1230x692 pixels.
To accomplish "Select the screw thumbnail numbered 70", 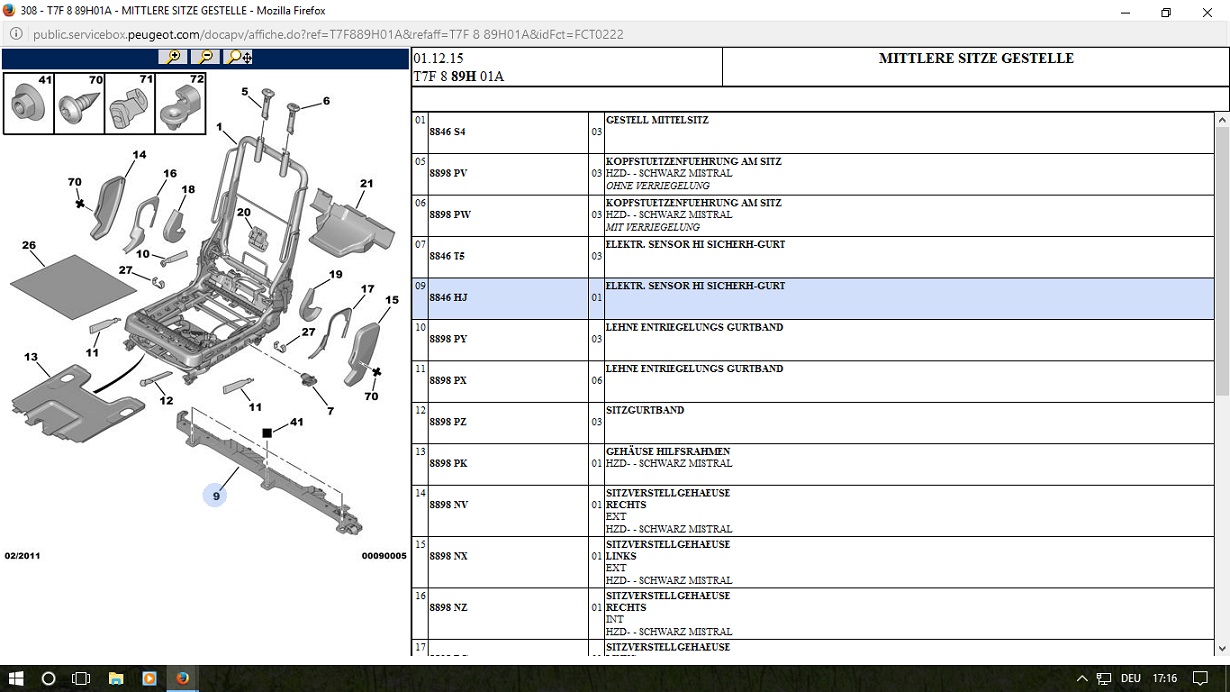I will coord(80,103).
